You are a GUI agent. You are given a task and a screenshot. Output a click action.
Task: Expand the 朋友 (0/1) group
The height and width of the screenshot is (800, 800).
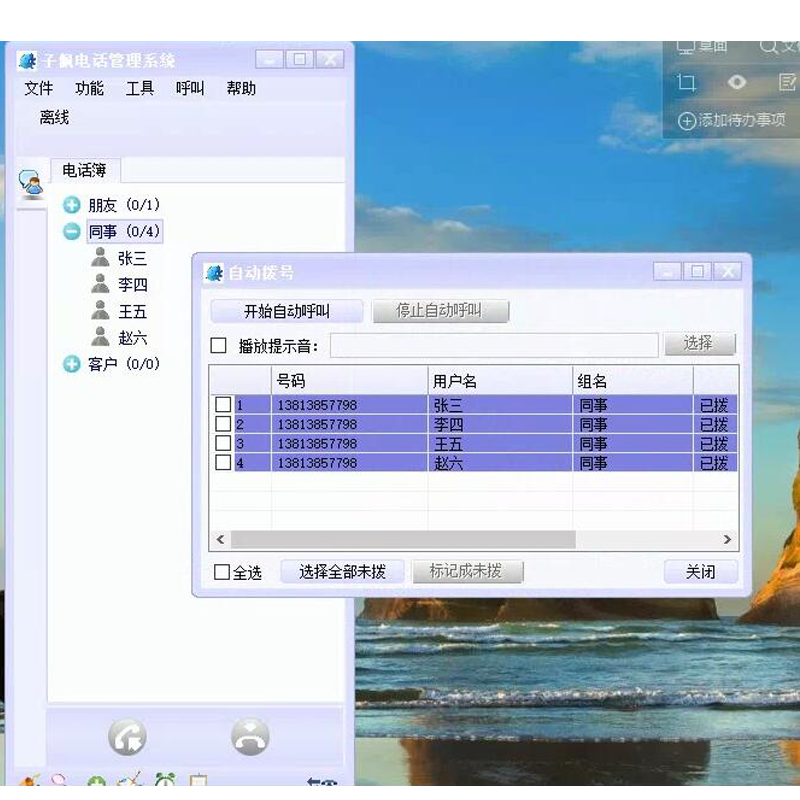pyautogui.click(x=71, y=205)
